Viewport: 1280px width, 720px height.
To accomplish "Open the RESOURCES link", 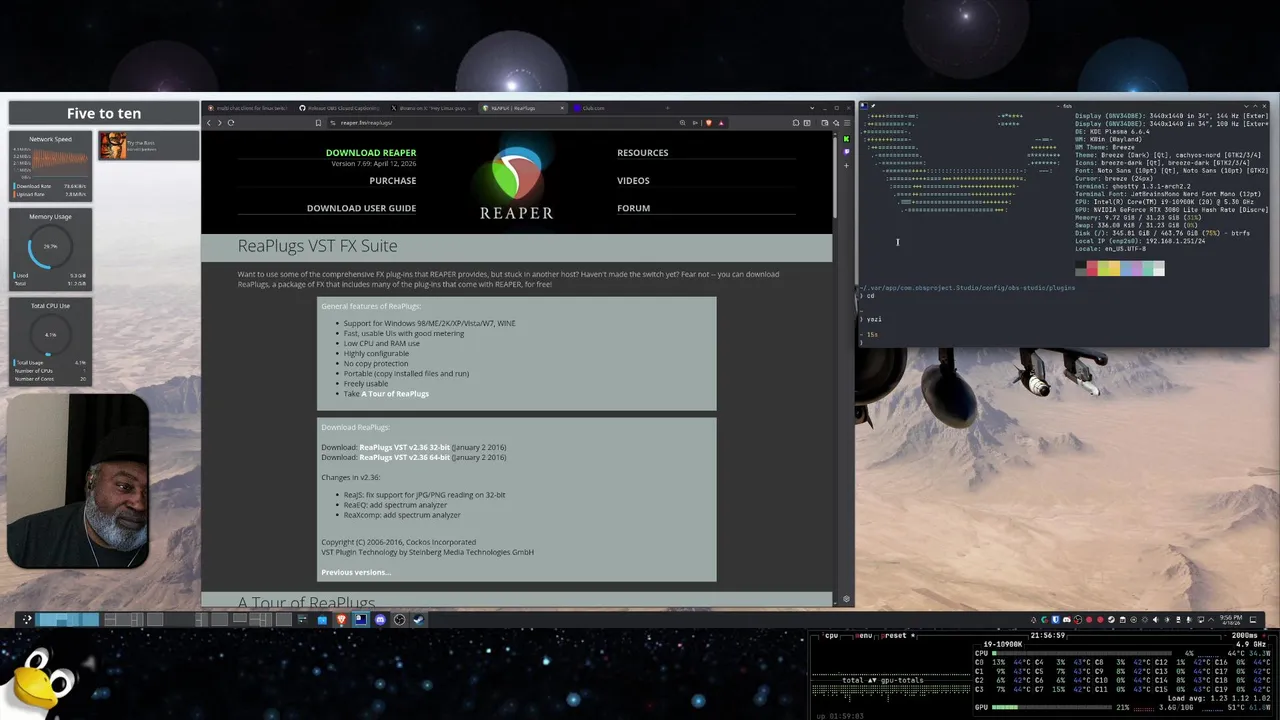I will [x=643, y=153].
